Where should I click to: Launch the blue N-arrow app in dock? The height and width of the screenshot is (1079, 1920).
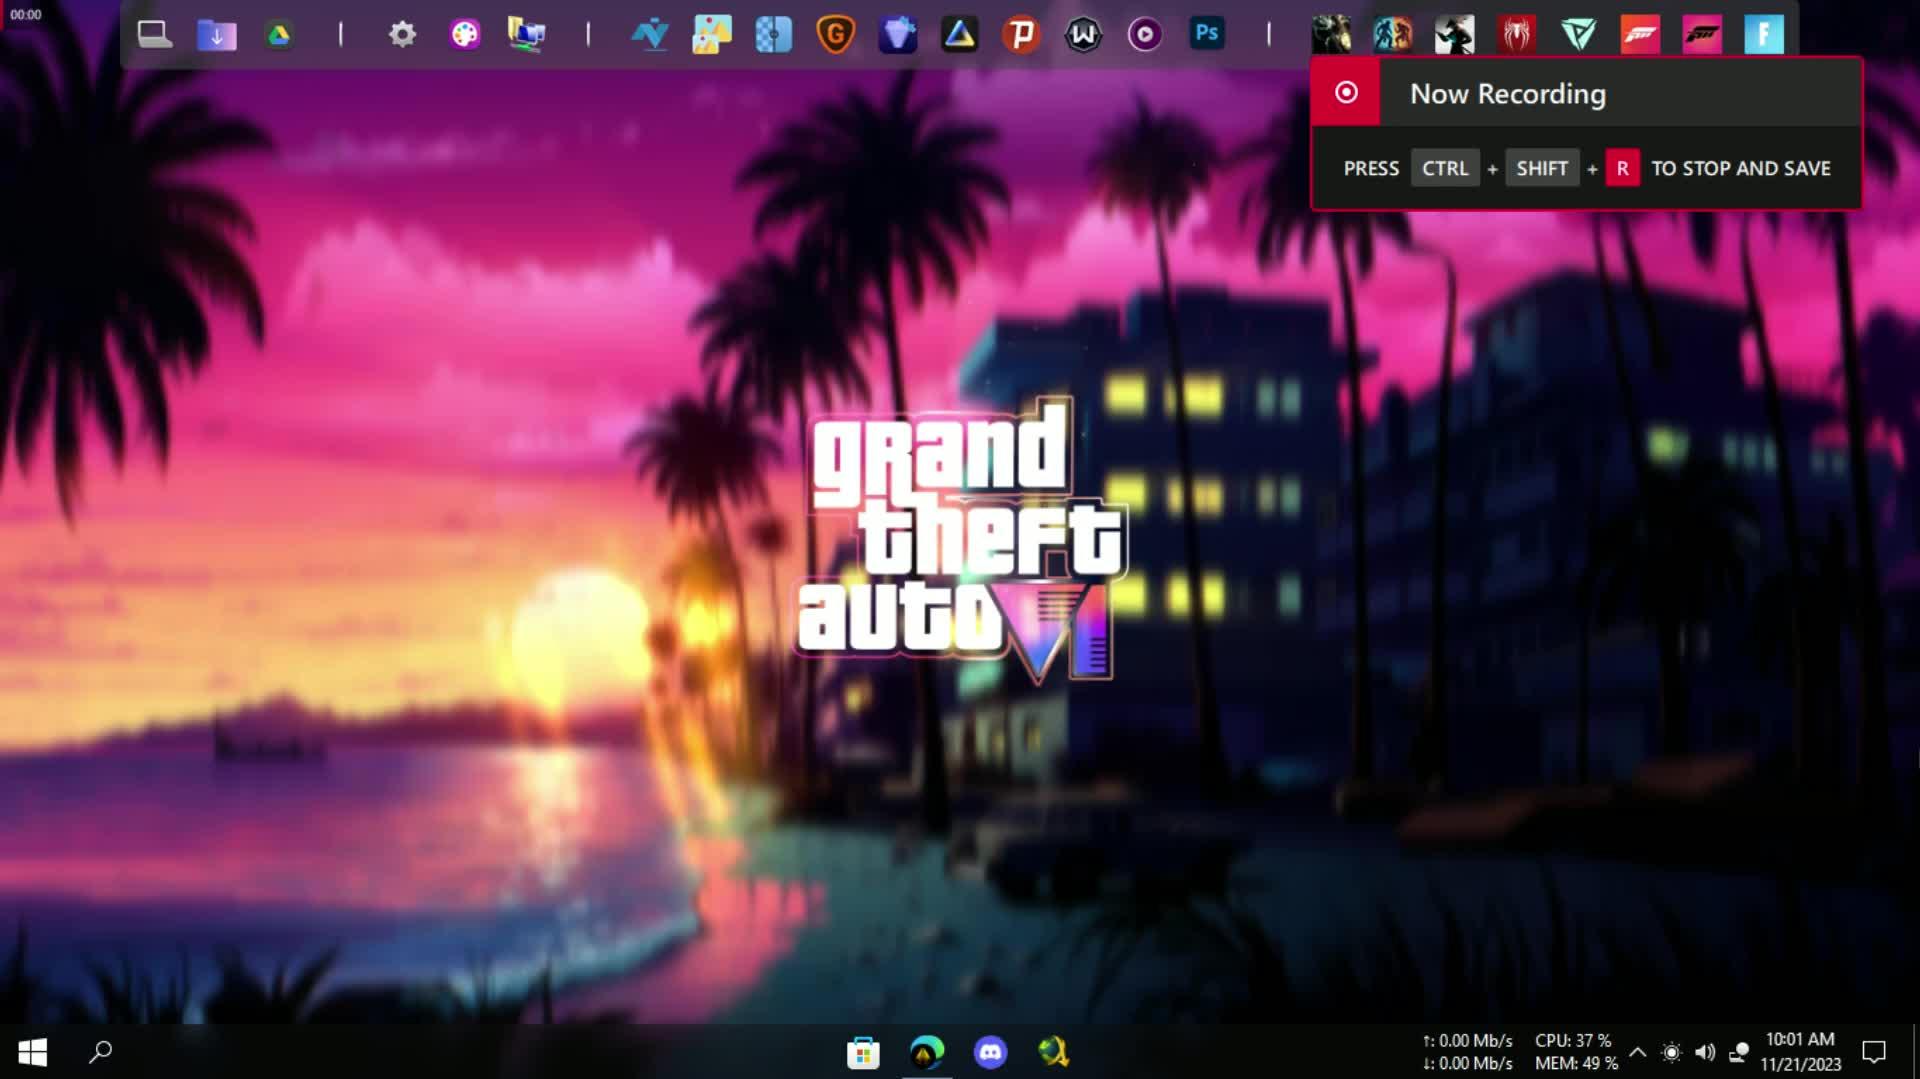click(x=650, y=35)
